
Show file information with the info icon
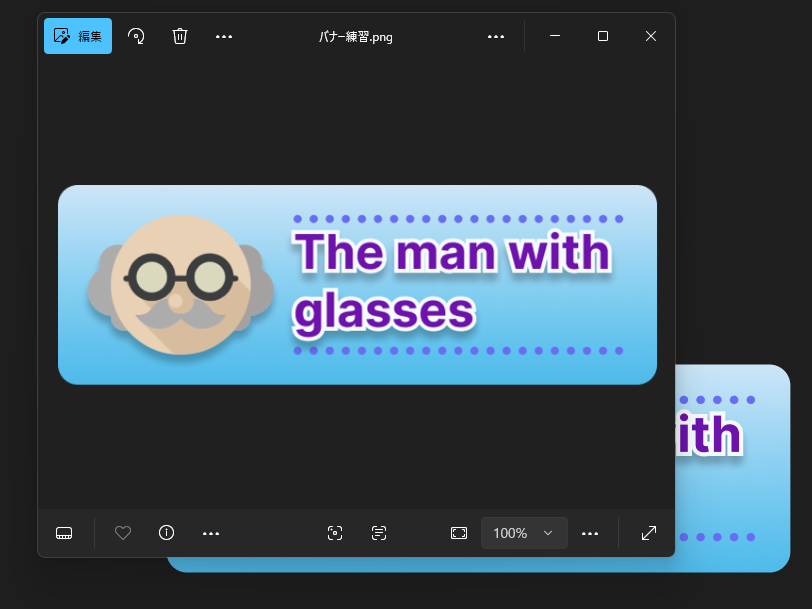click(x=167, y=533)
